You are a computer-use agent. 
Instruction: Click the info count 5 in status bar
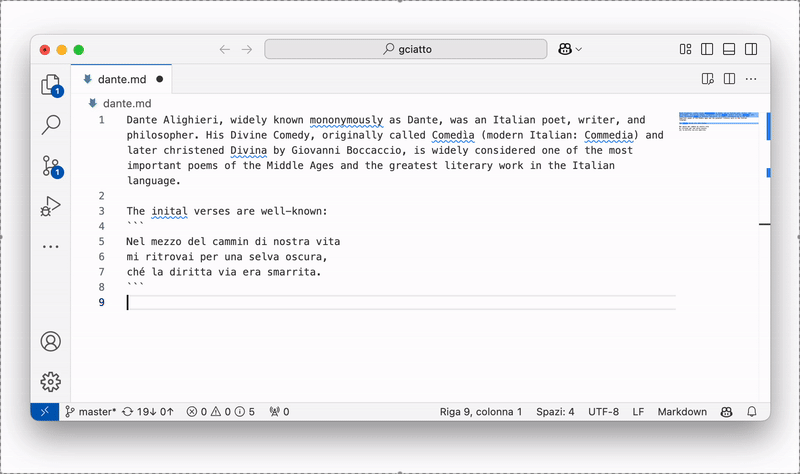point(245,412)
